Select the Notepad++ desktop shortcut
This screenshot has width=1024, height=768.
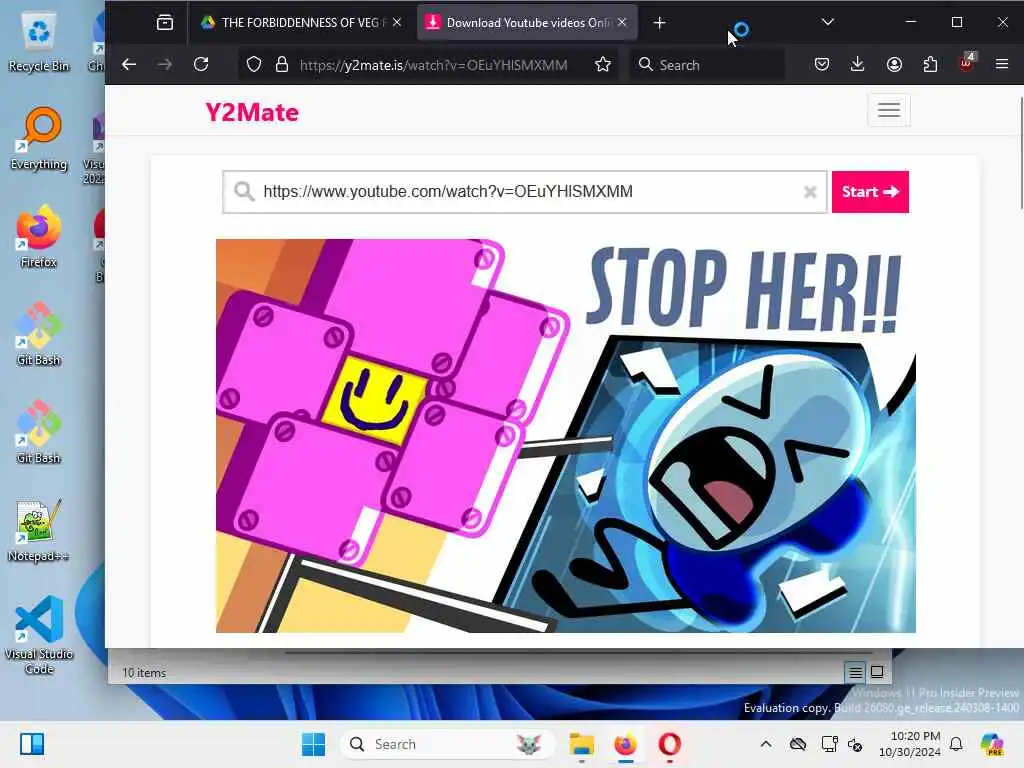pos(39,530)
